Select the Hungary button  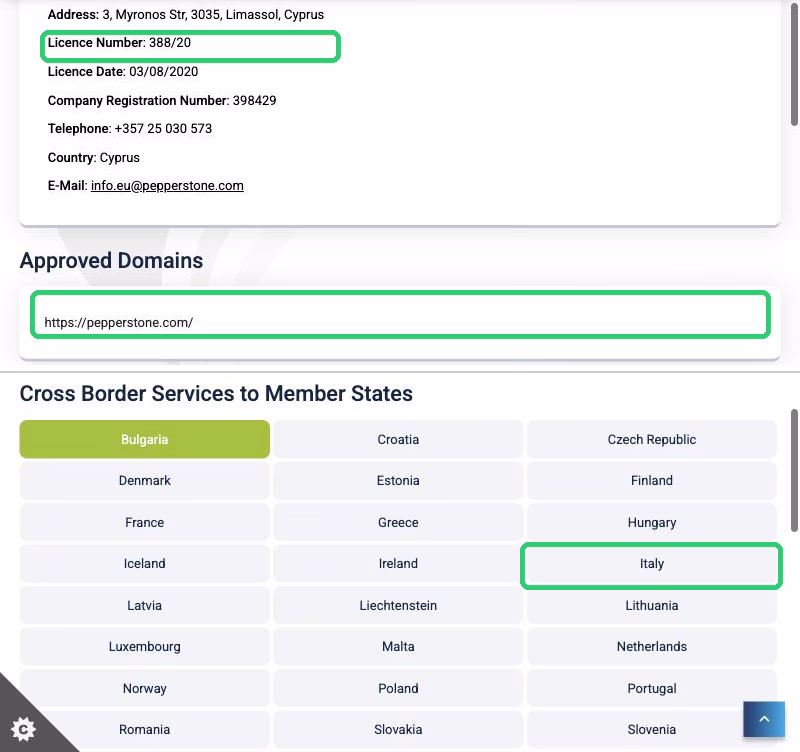pos(652,522)
